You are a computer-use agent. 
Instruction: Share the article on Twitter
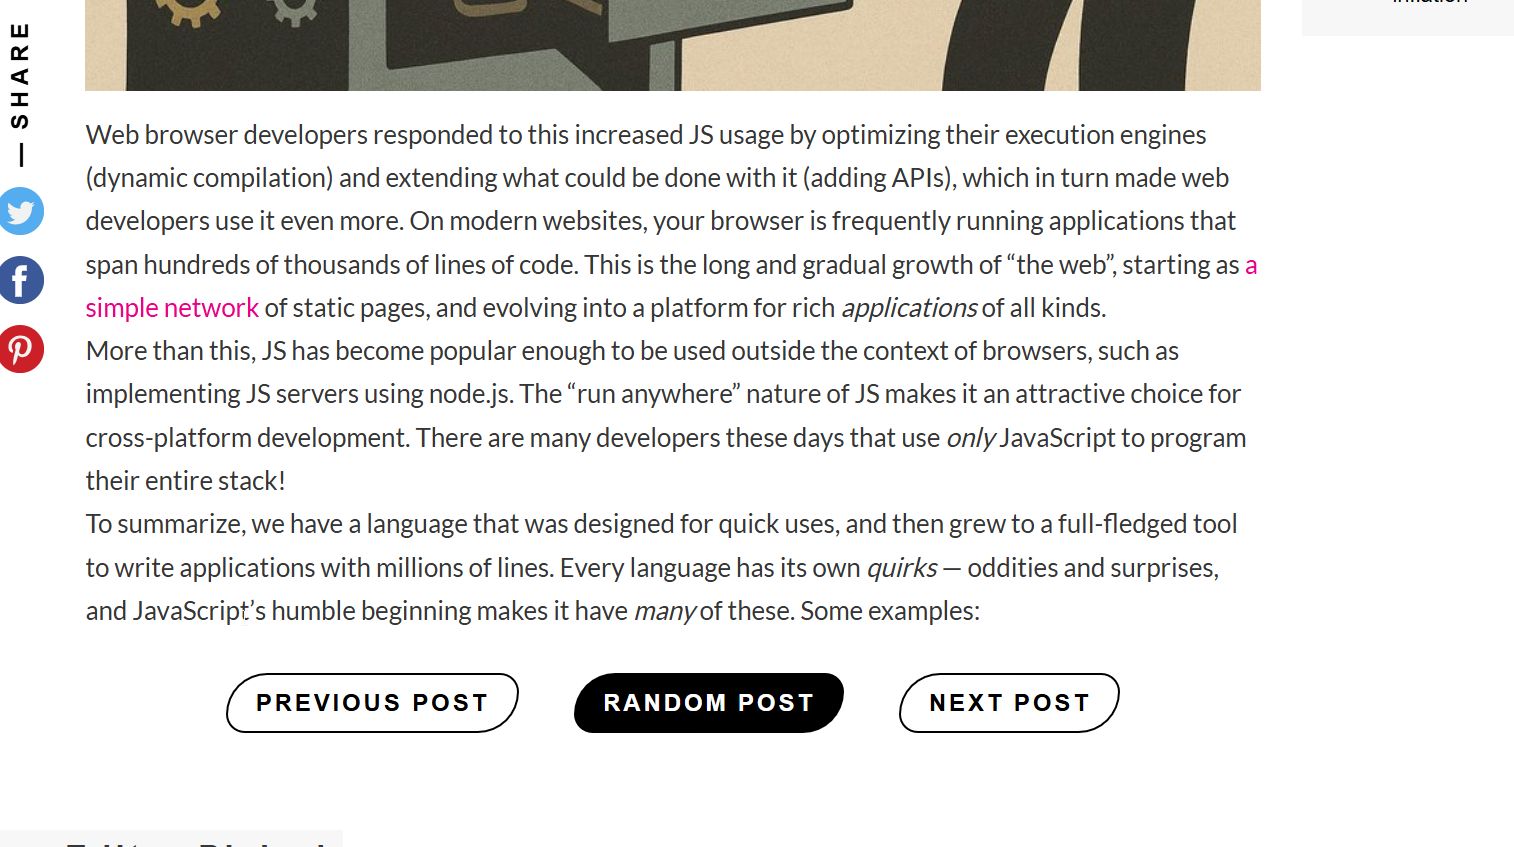[20, 211]
